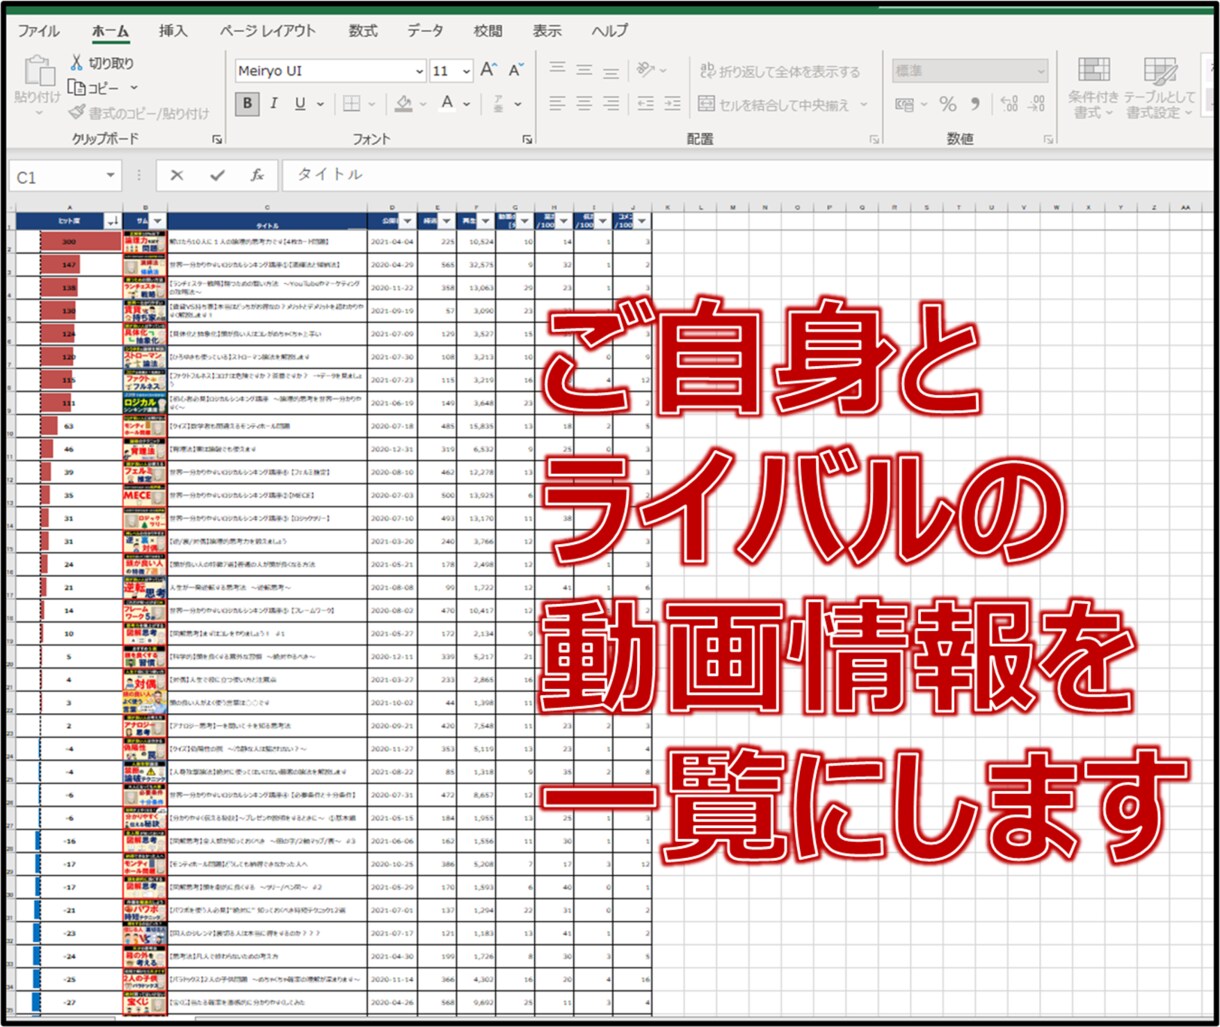The height and width of the screenshot is (1027, 1220).
Task: Apply the fill color bucket
Action: 403,103
